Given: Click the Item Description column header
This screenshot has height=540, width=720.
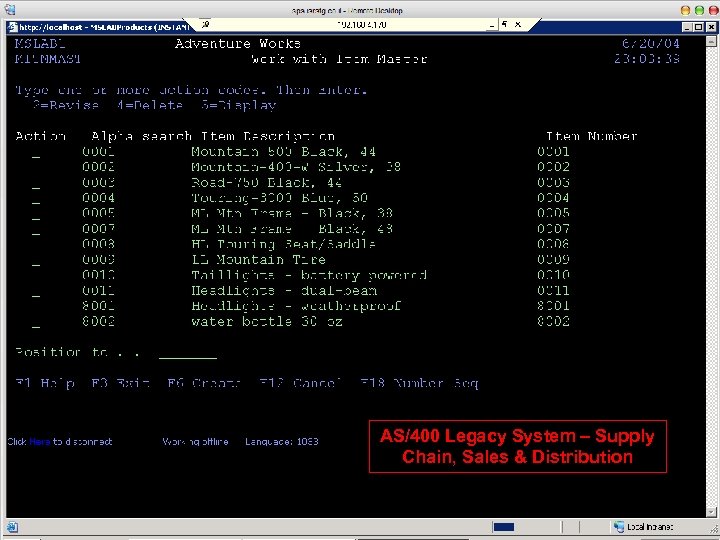Looking at the screenshot, I should click(x=268, y=136).
